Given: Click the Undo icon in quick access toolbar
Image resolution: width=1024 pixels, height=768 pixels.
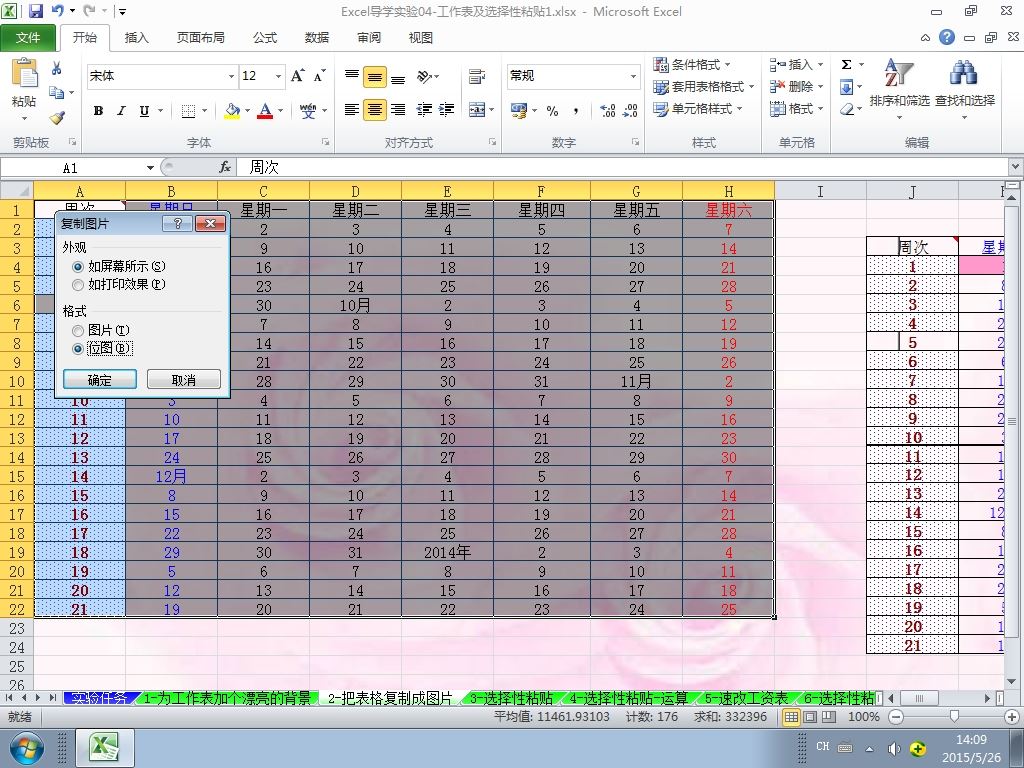Looking at the screenshot, I should tap(57, 11).
